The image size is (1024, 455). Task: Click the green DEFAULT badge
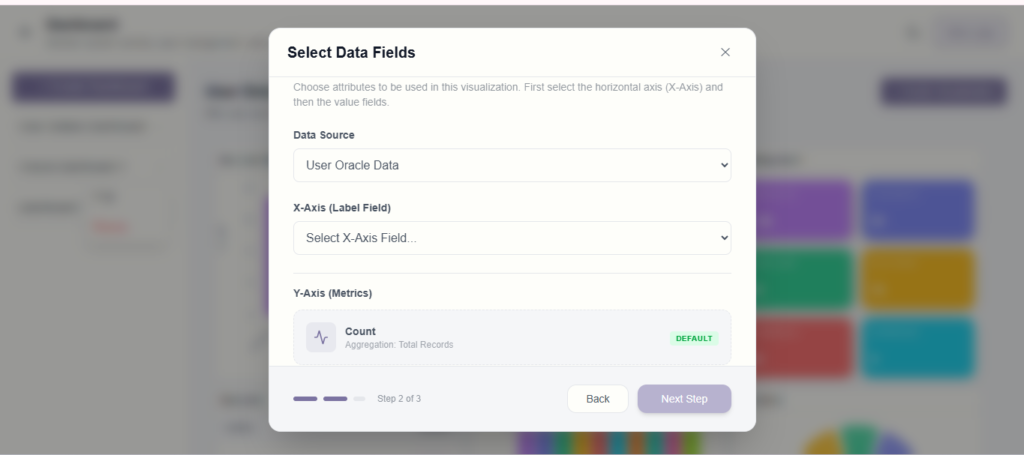694,338
